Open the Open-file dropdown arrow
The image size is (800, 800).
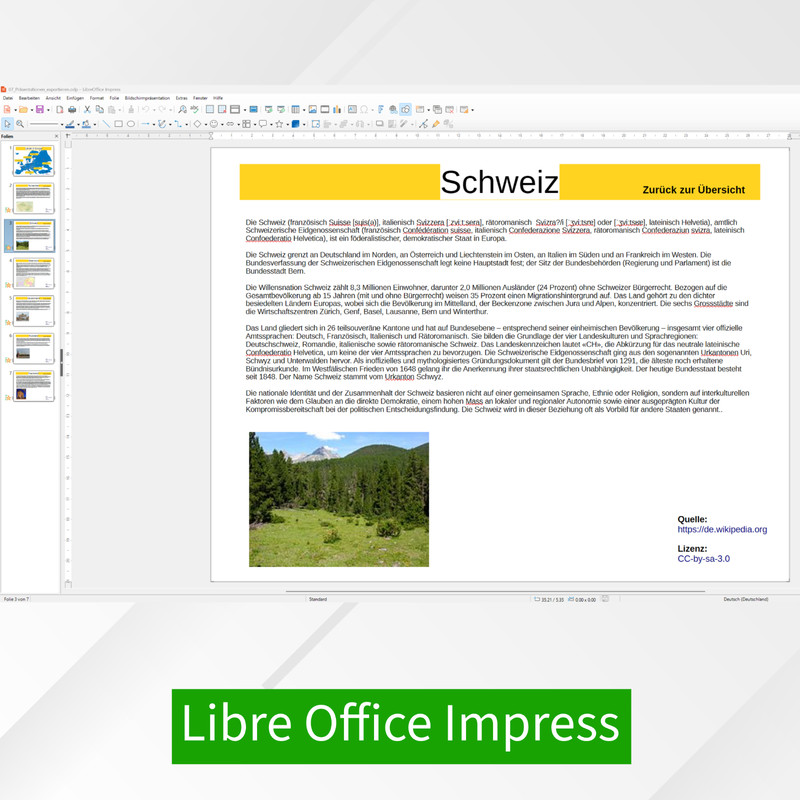pyautogui.click(x=32, y=110)
